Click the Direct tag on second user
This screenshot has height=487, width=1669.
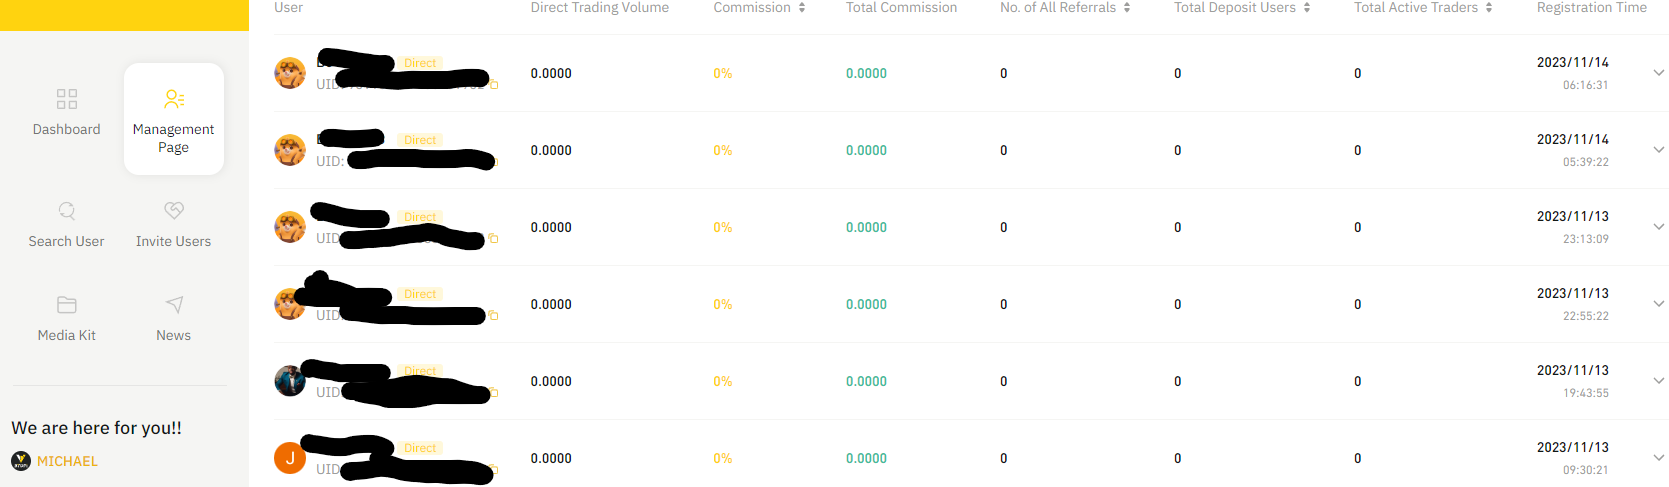click(420, 140)
